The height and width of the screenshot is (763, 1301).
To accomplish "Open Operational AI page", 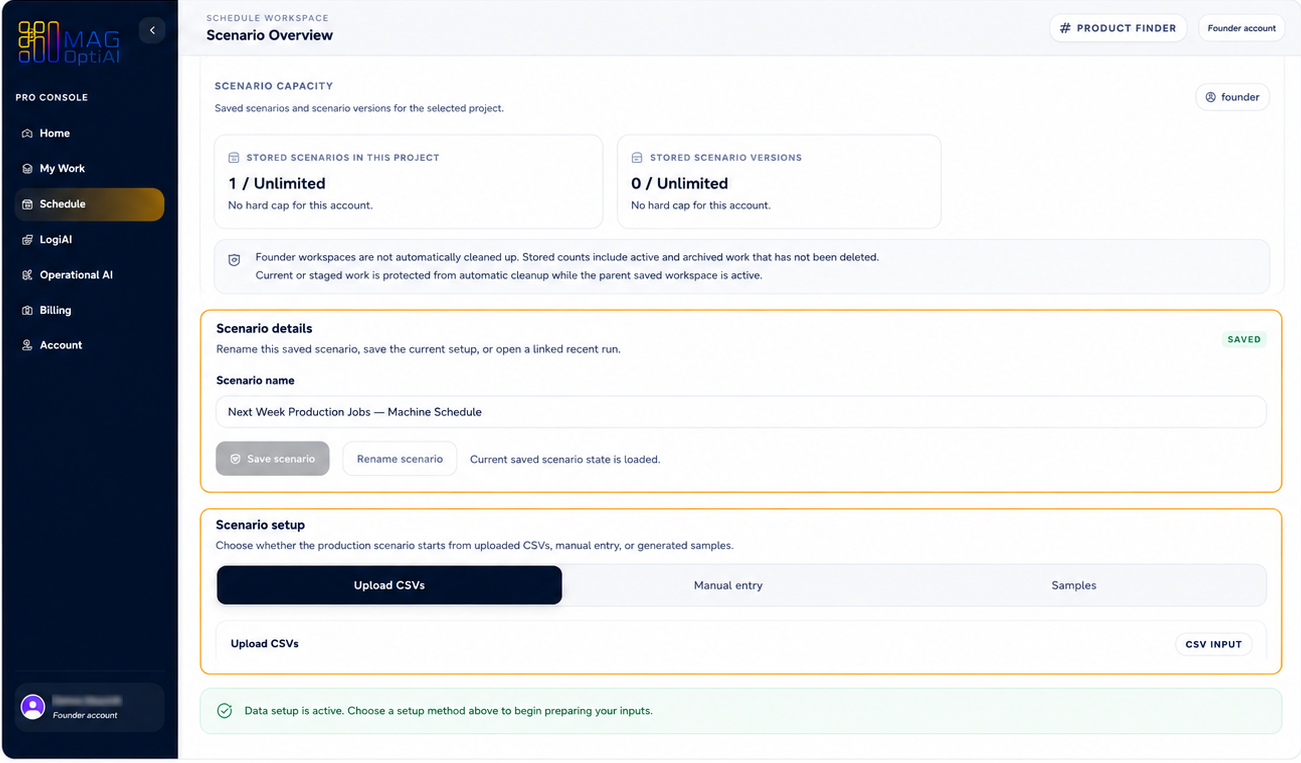I will [x=89, y=275].
